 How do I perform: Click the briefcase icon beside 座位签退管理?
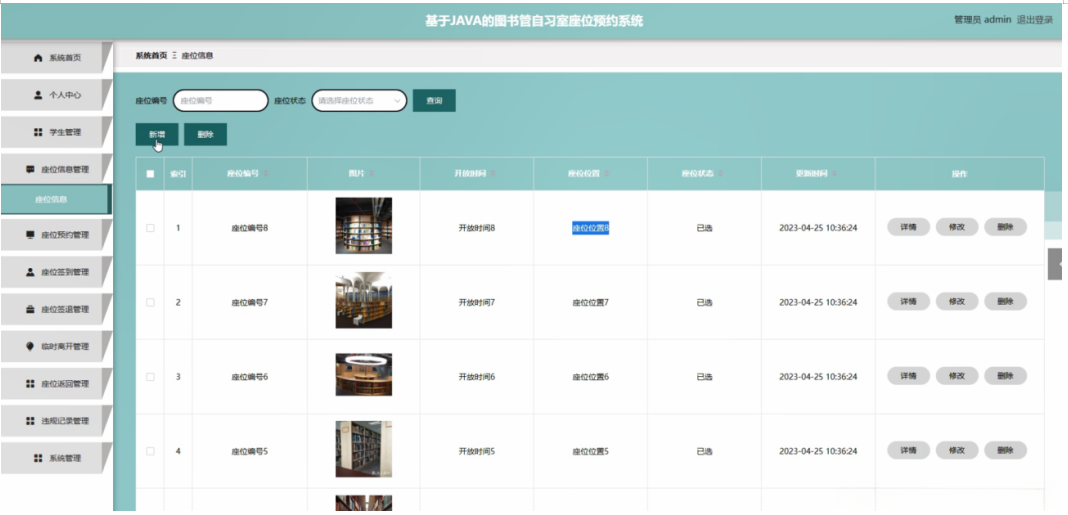(30, 309)
